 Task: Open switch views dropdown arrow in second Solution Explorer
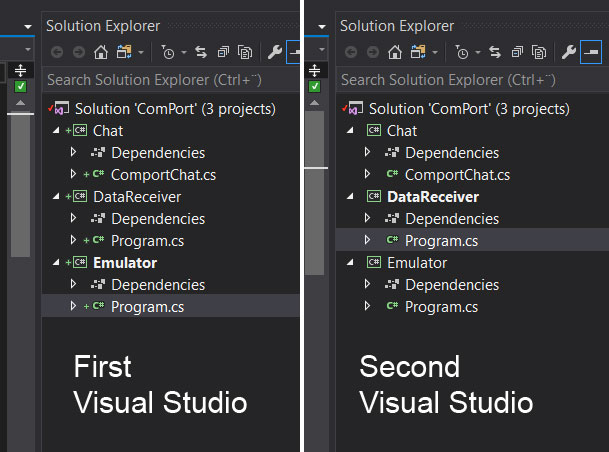click(x=435, y=52)
